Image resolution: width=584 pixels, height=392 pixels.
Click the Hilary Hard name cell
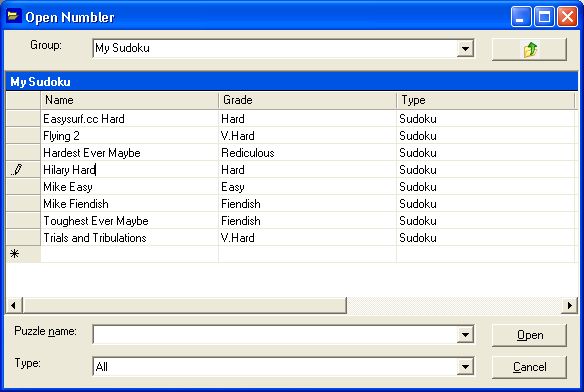coord(129,170)
